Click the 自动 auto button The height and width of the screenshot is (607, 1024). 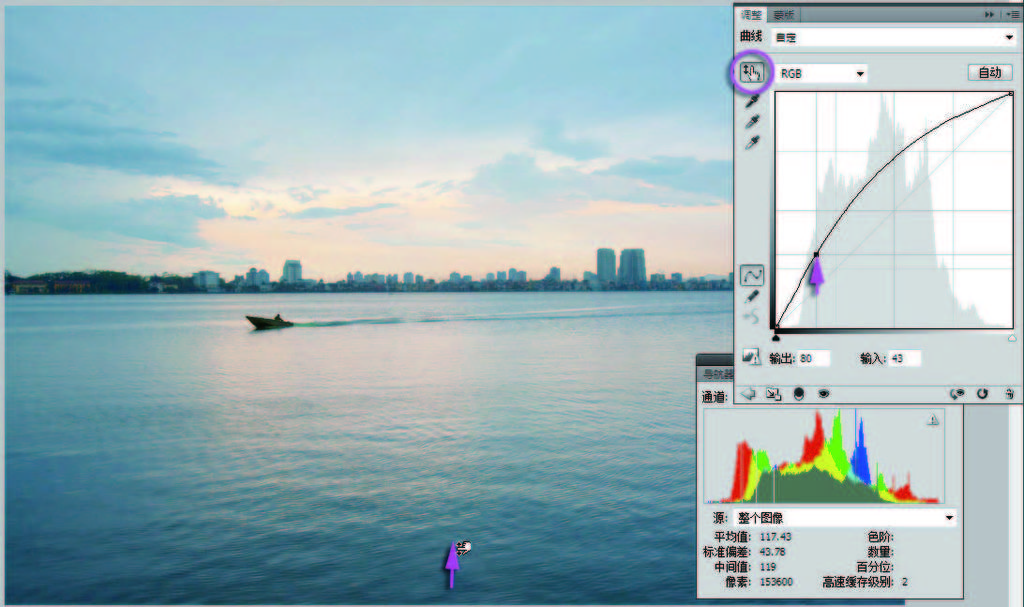click(989, 73)
